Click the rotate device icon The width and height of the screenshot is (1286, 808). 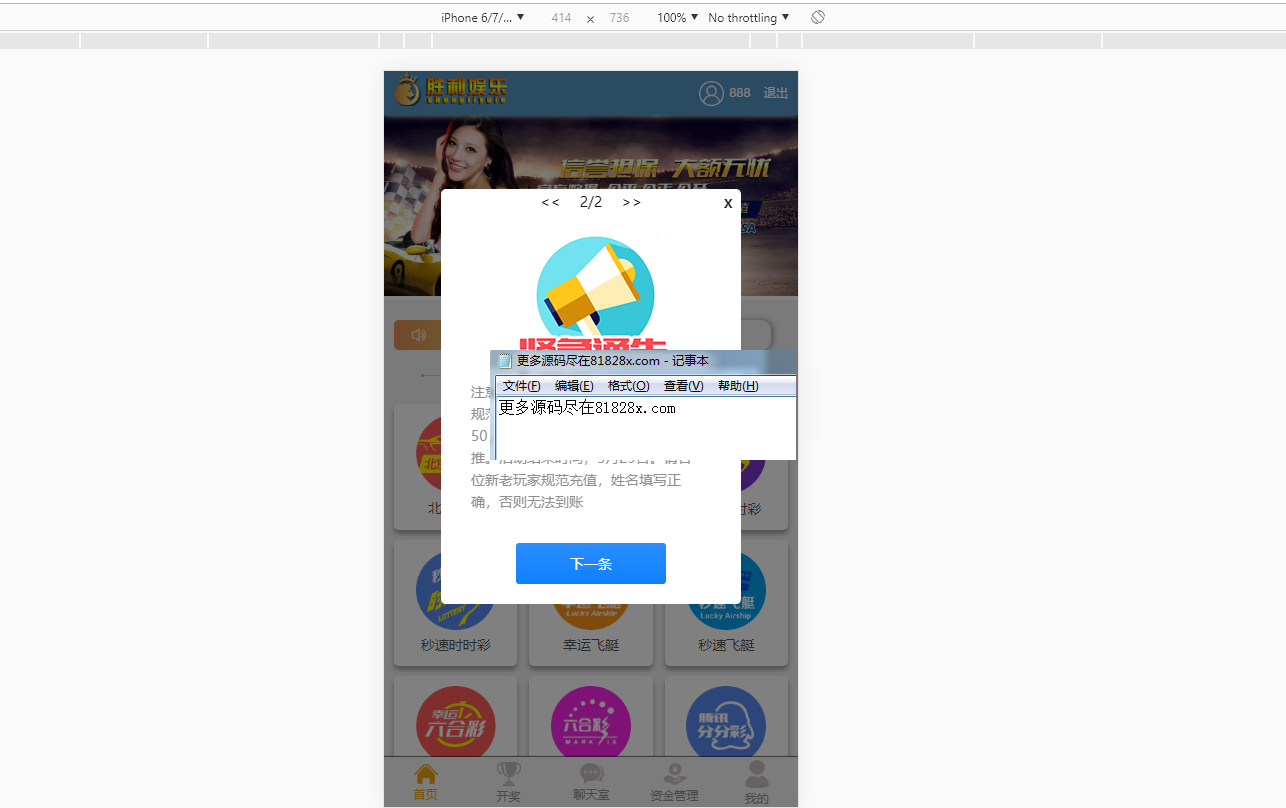[817, 17]
